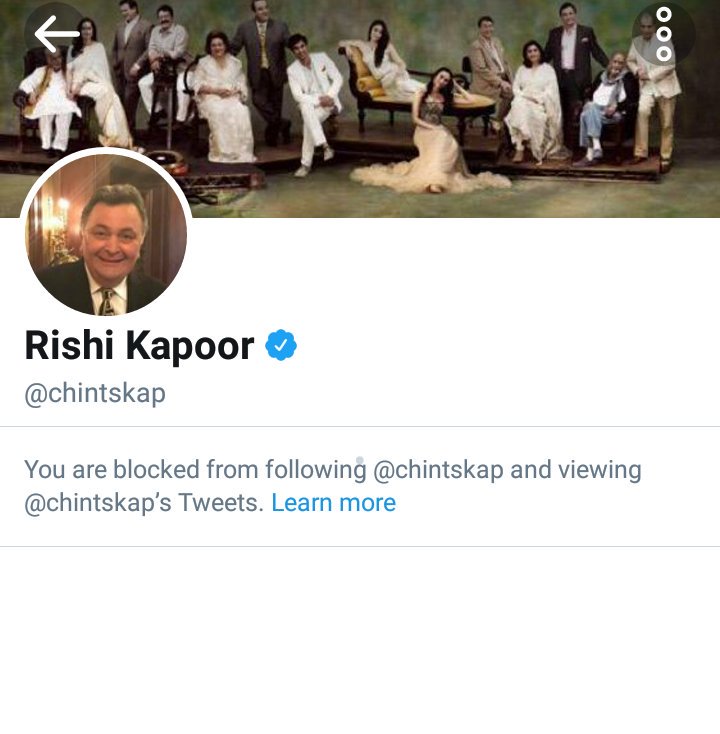Click @chintskap after the word following
720x734 pixels.
click(x=438, y=470)
